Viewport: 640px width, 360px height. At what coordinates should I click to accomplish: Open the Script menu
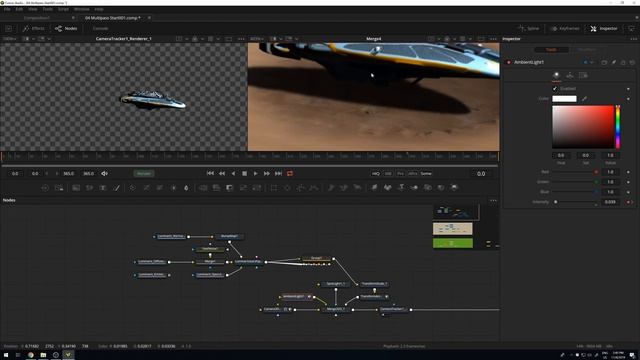[63, 9]
